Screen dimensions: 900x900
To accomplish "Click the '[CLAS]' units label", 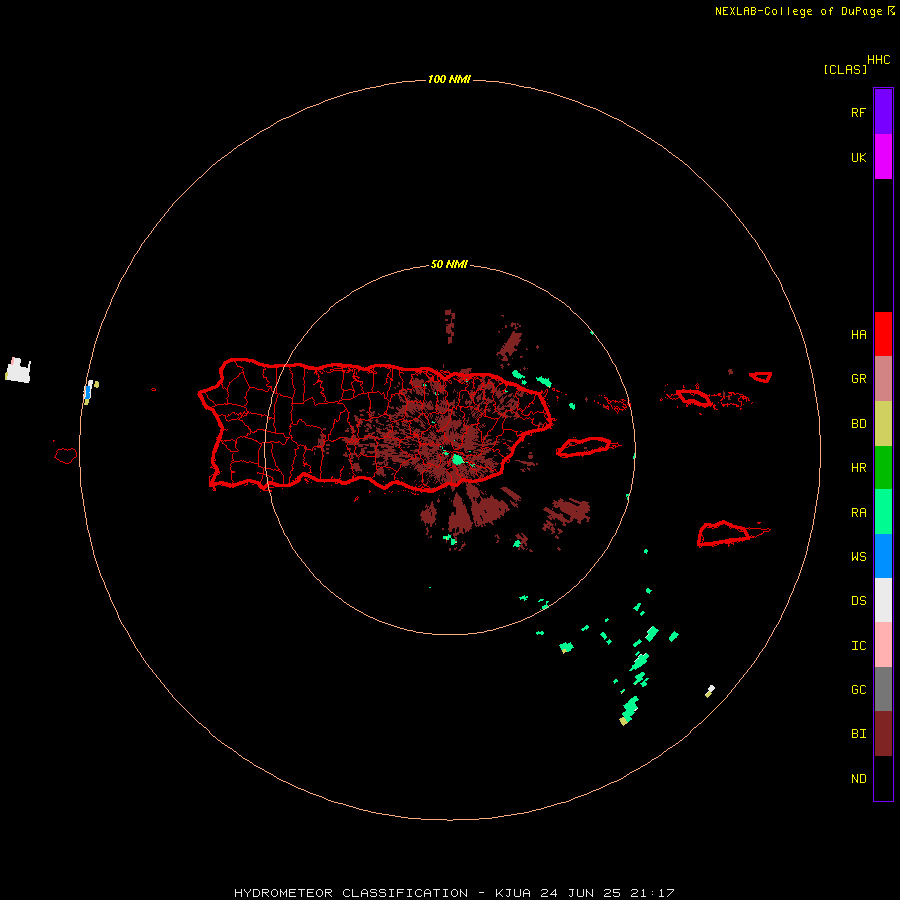I will tap(845, 69).
